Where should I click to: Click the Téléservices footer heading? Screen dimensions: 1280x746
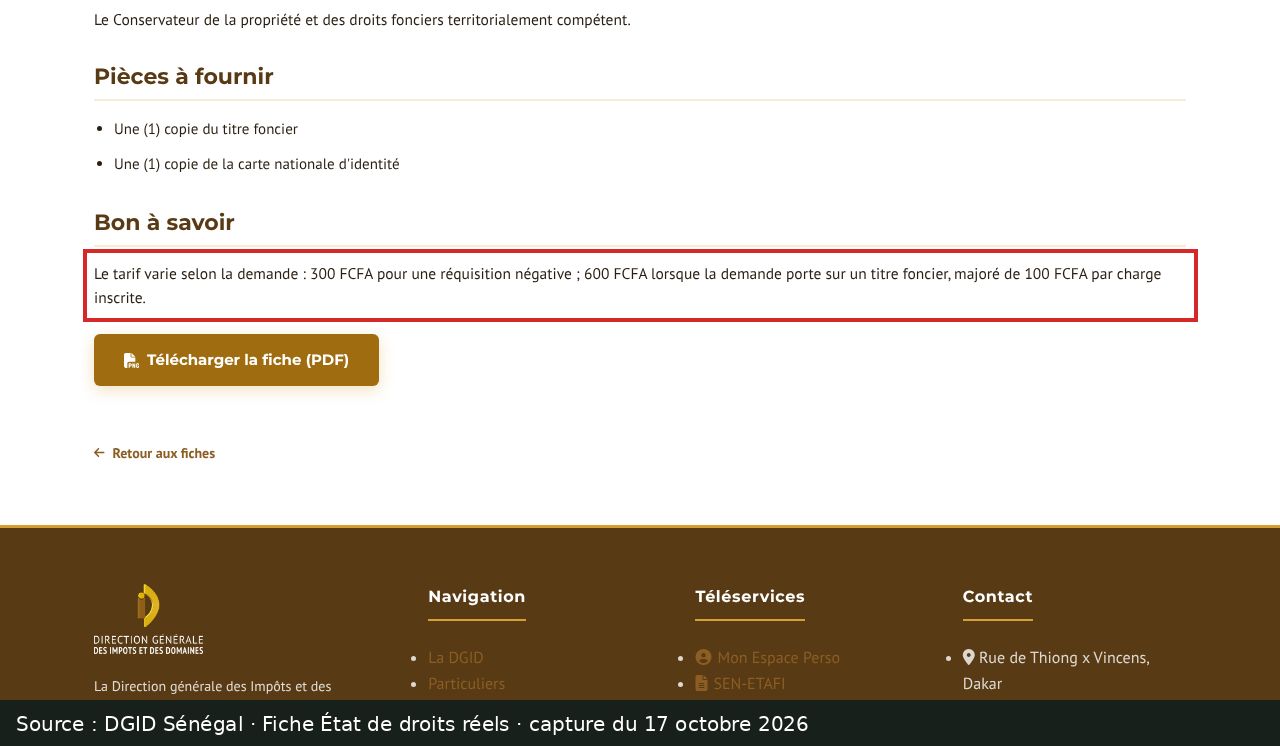pos(750,597)
